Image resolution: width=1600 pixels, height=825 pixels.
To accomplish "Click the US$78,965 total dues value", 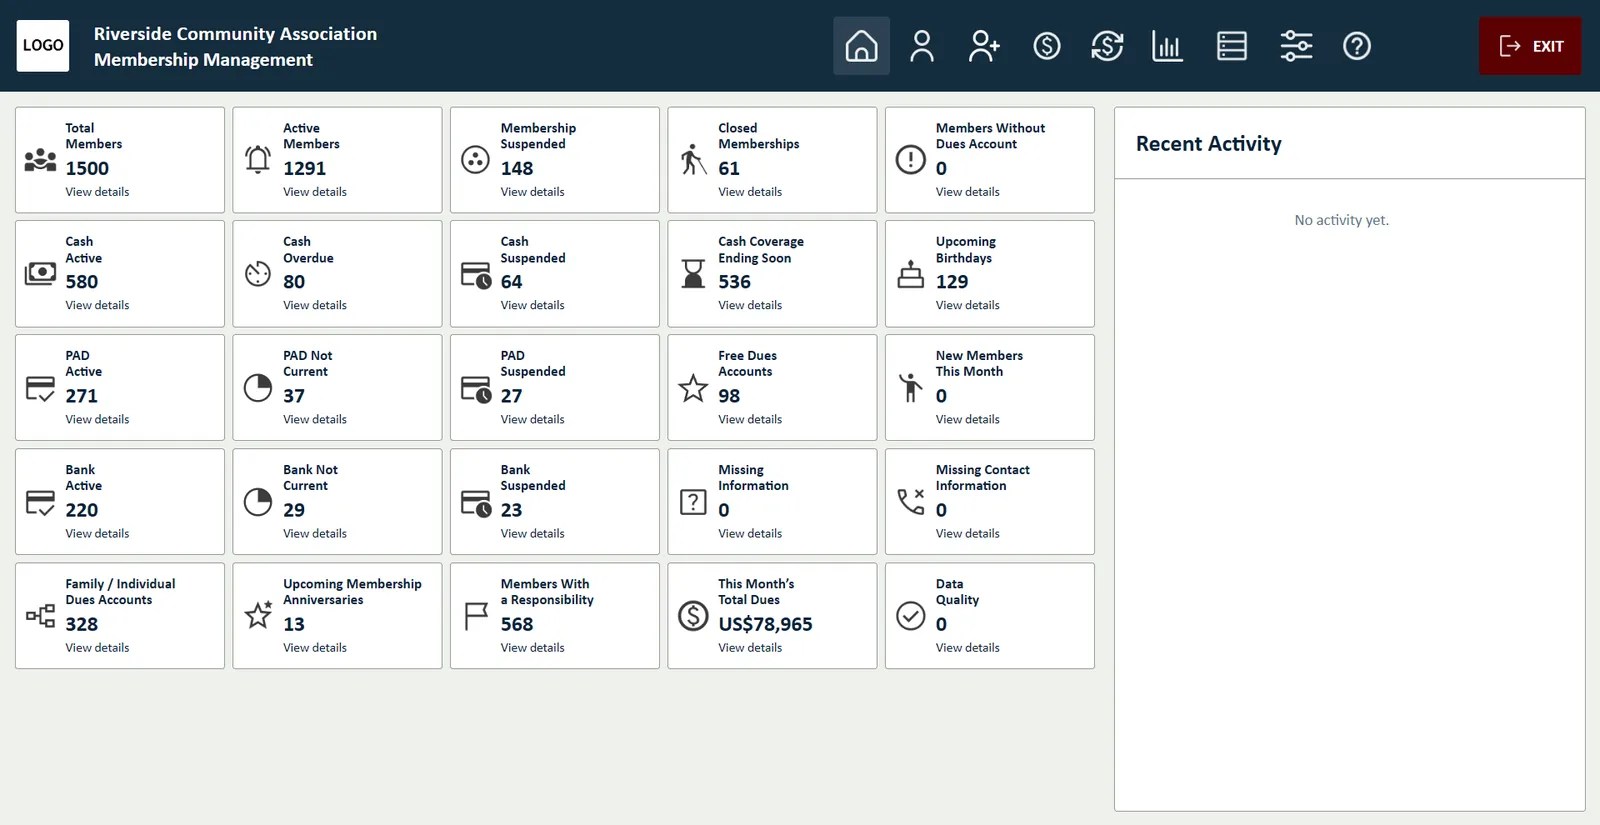I will [x=765, y=624].
